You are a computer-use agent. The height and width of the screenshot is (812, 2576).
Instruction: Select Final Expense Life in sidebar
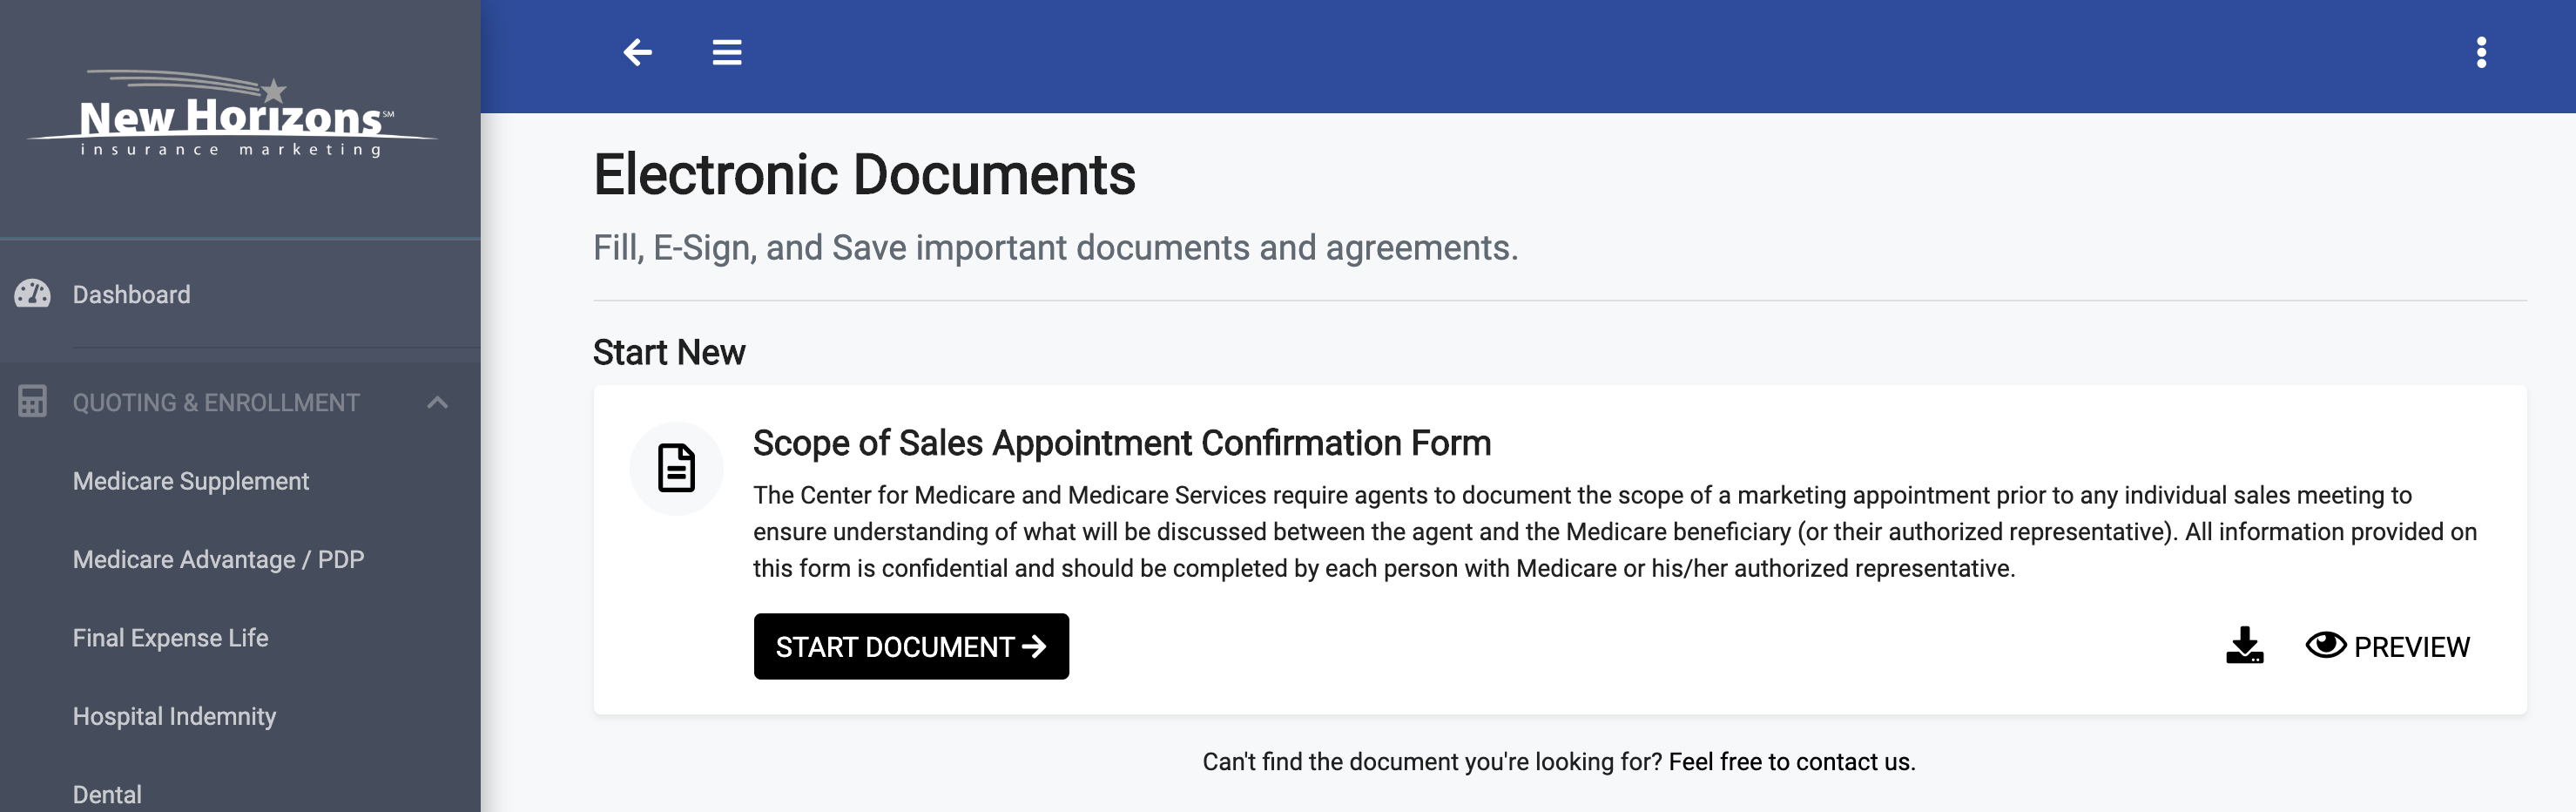[170, 637]
